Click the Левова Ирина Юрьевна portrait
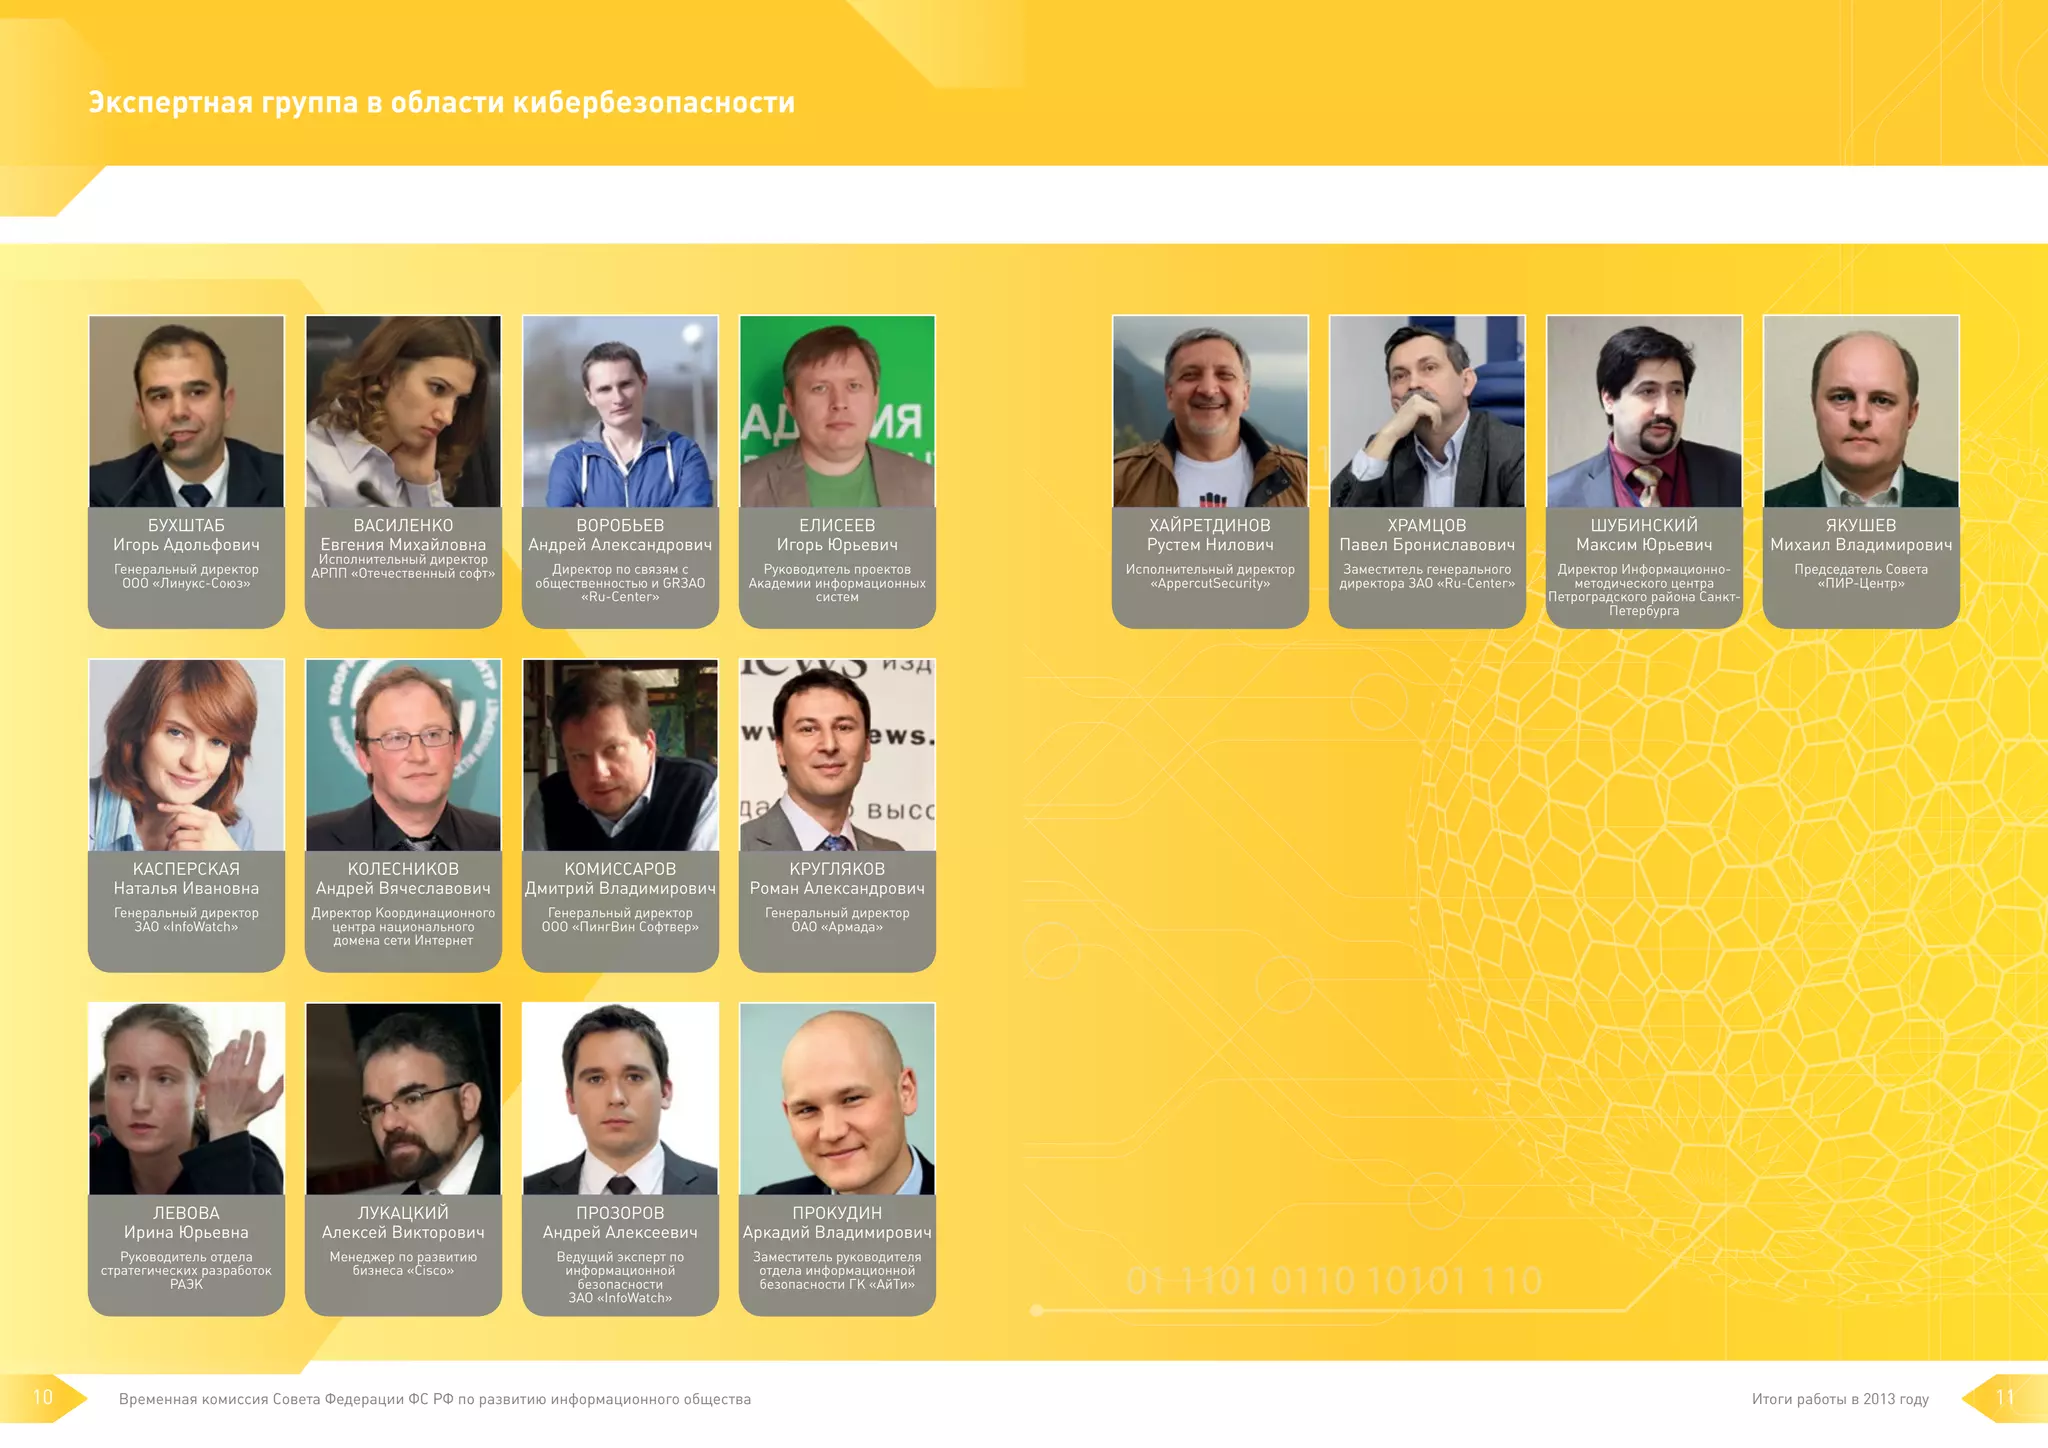Viewport: 2048px width, 1448px height. click(186, 1099)
